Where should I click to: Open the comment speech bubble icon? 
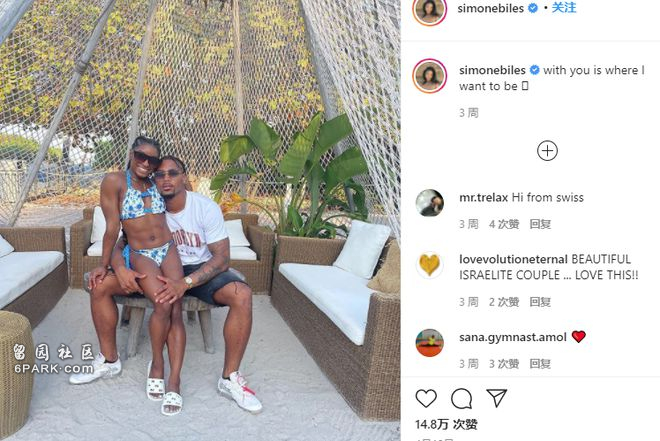(461, 398)
